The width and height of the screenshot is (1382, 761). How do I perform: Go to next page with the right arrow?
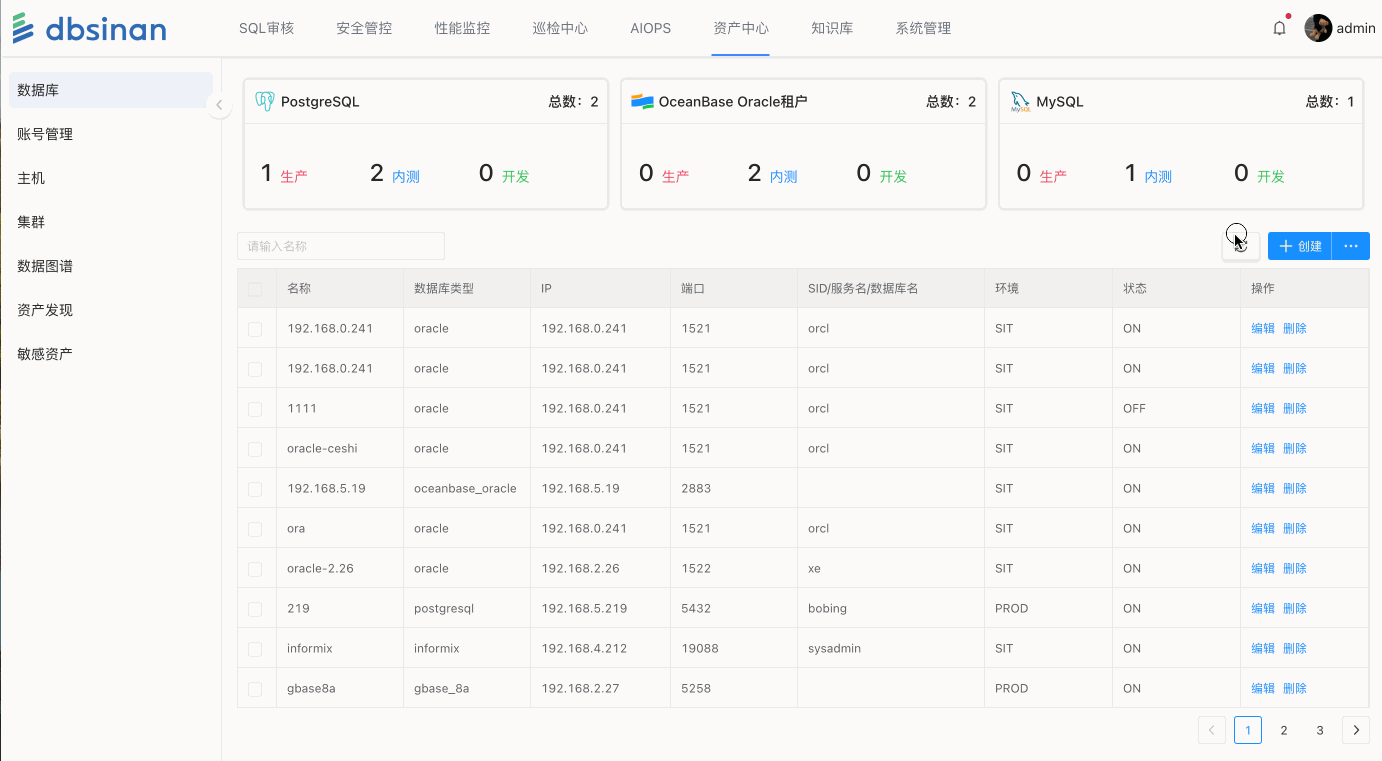(1356, 730)
